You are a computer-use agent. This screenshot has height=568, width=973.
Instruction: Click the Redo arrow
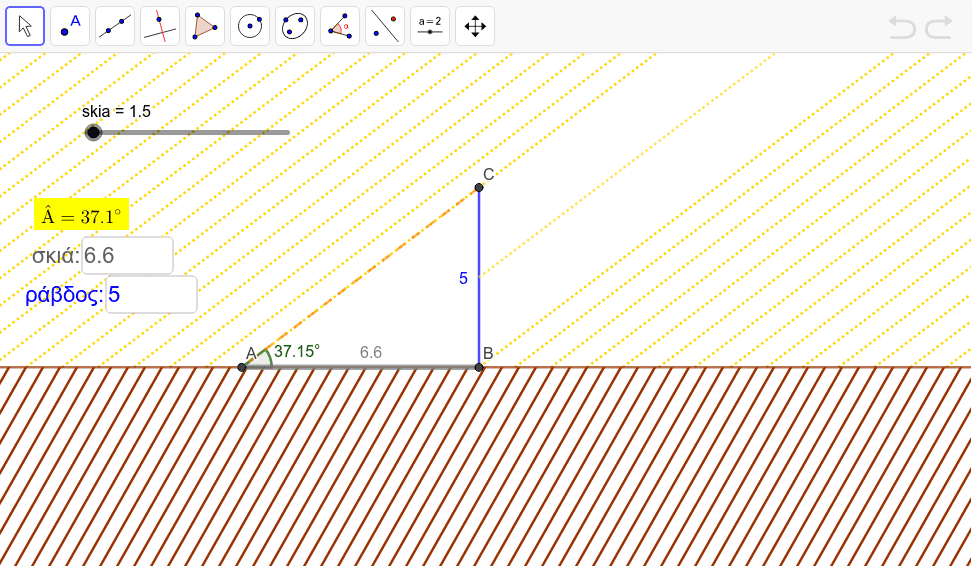click(x=939, y=27)
